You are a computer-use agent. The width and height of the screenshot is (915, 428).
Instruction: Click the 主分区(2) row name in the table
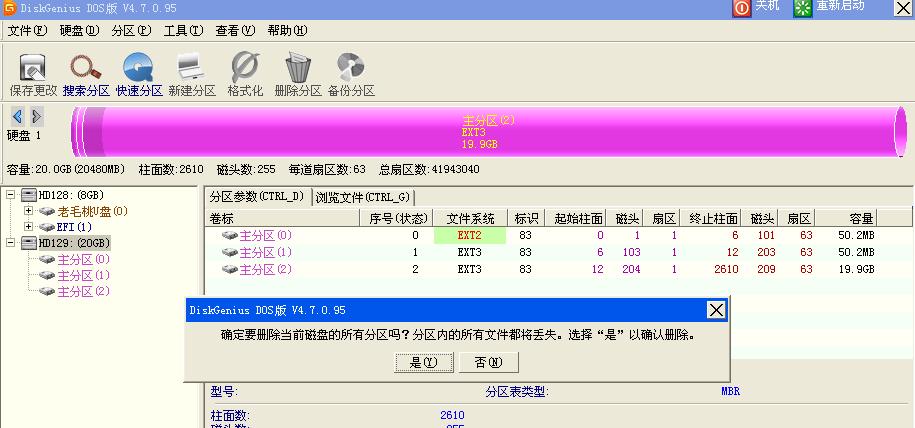click(x=266, y=269)
